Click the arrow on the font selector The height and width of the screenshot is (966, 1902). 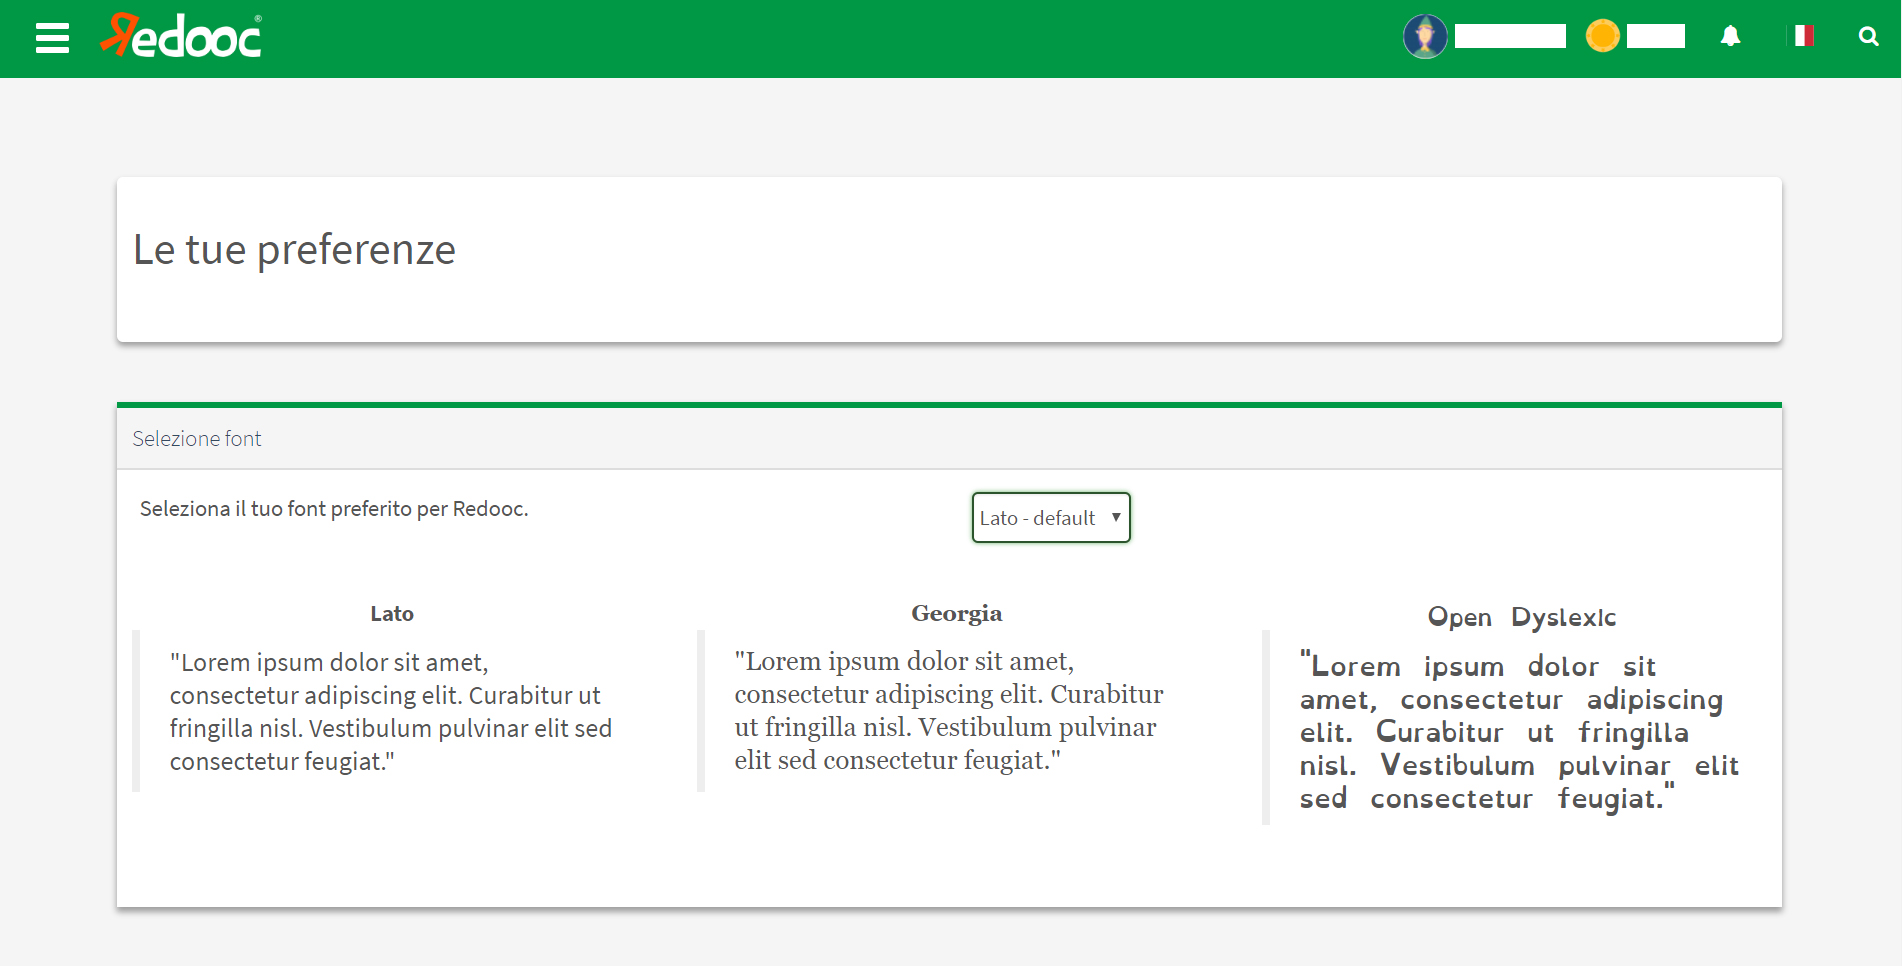point(1116,518)
